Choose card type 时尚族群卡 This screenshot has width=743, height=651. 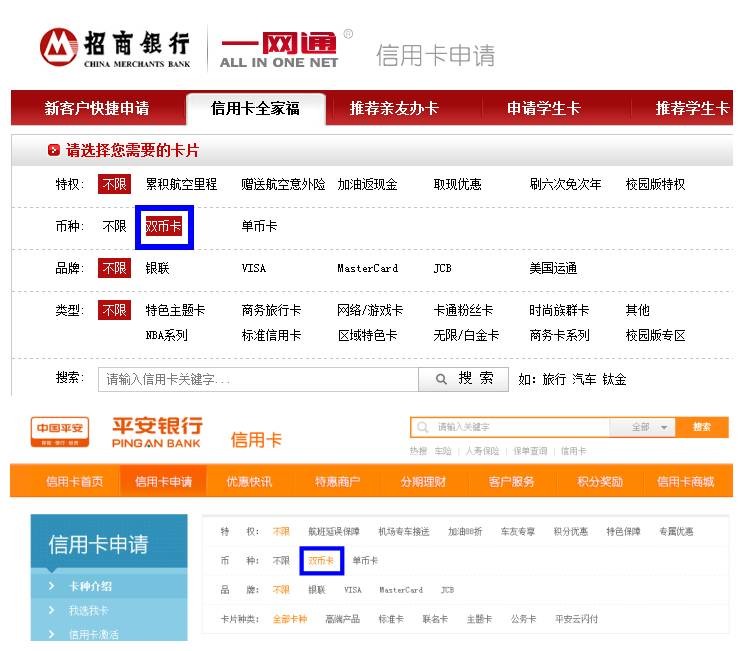(x=559, y=310)
